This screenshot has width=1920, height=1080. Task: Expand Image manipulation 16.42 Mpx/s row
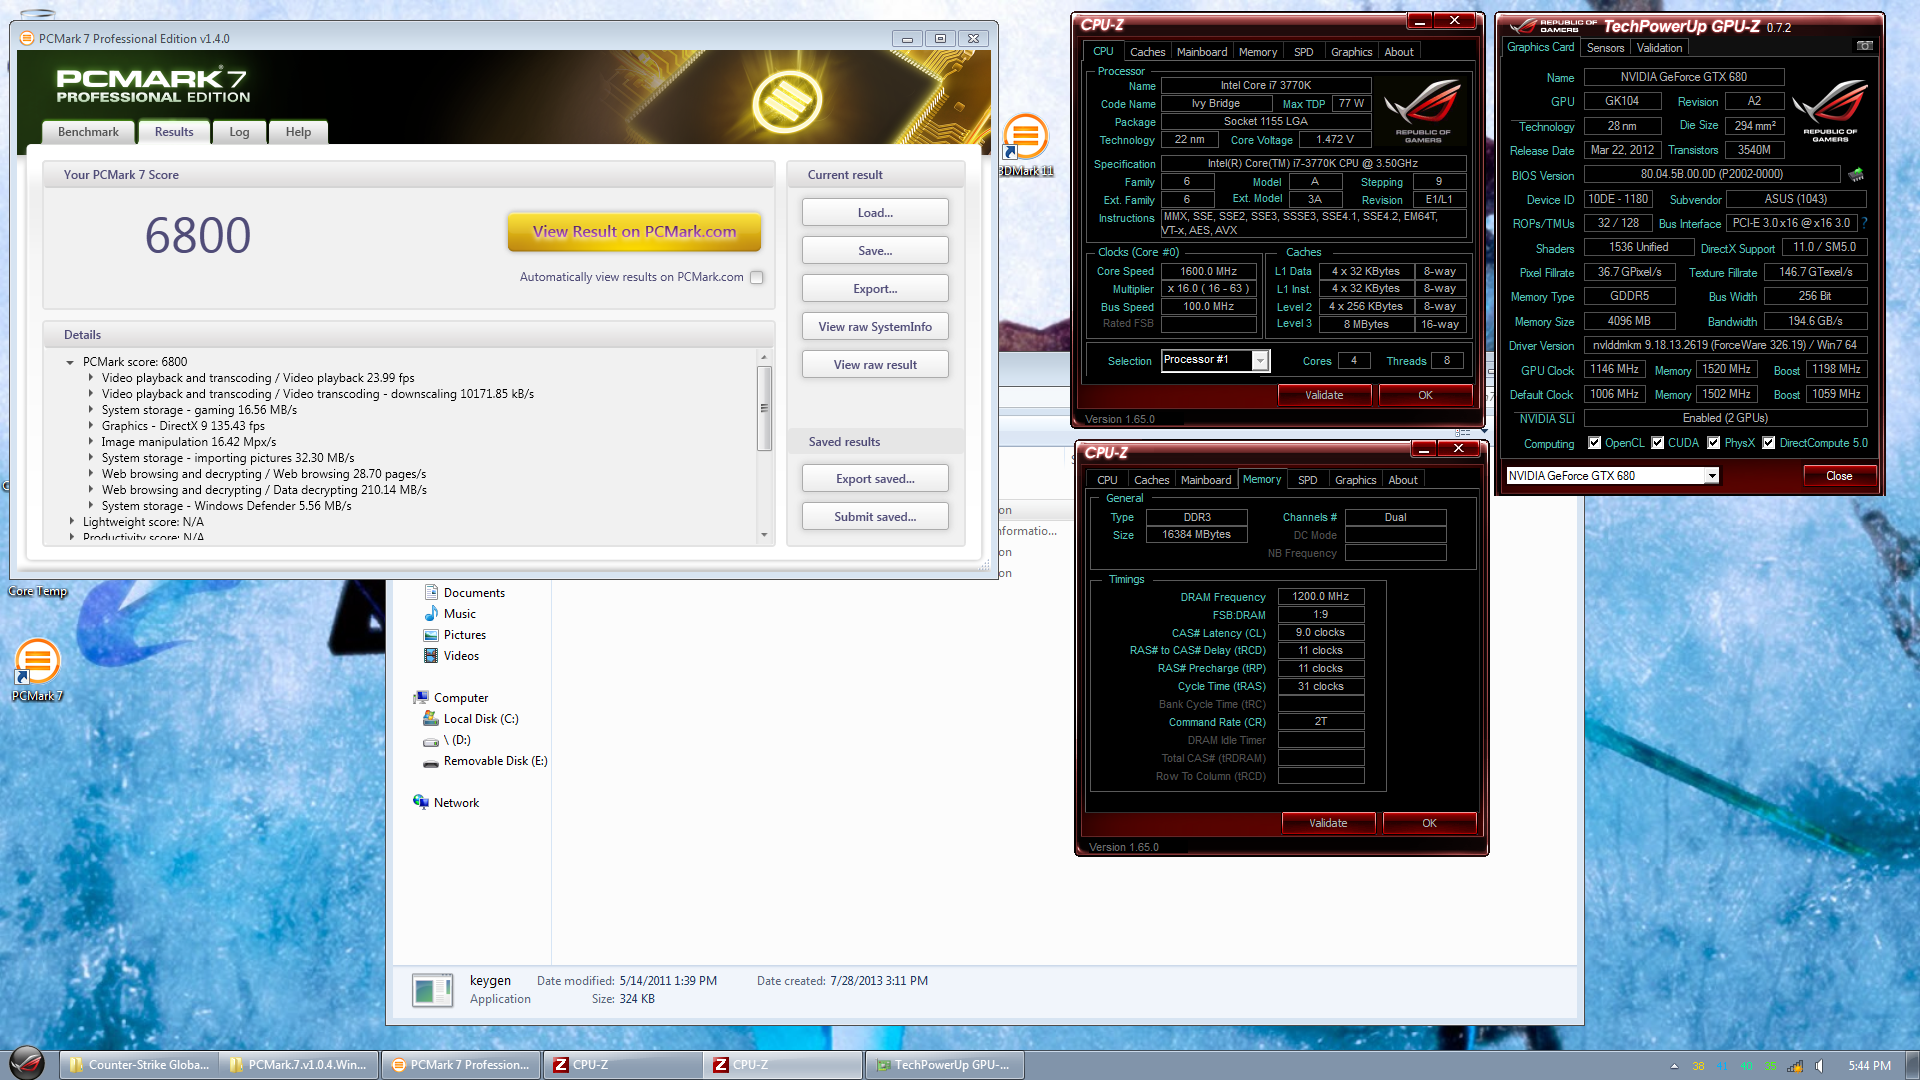91,442
